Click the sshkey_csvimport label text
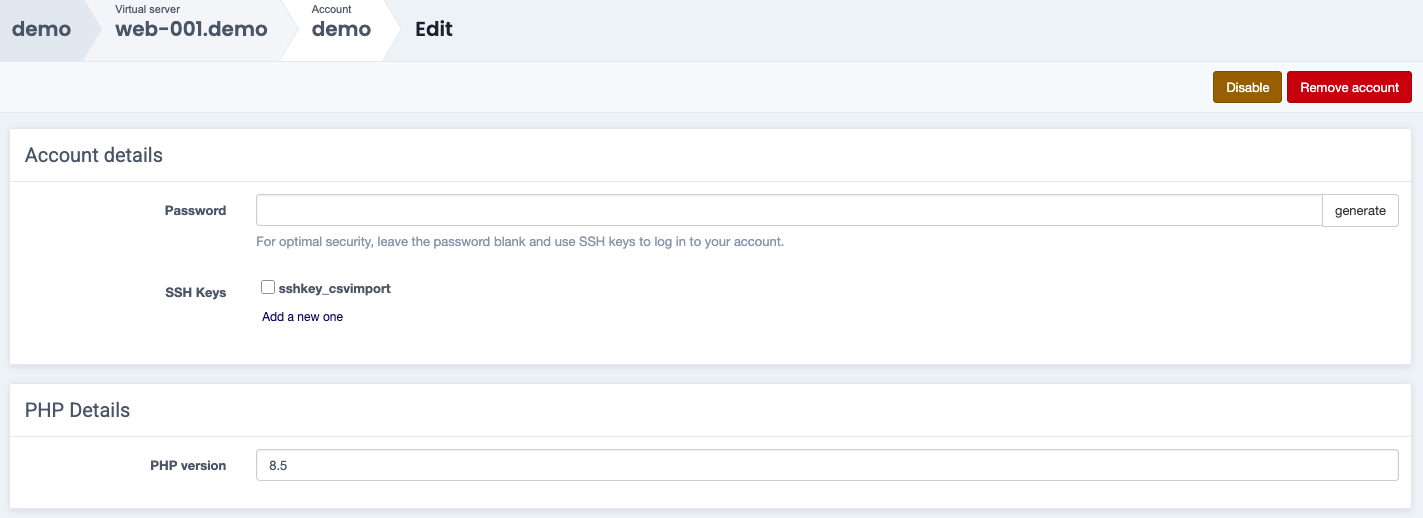 334,288
